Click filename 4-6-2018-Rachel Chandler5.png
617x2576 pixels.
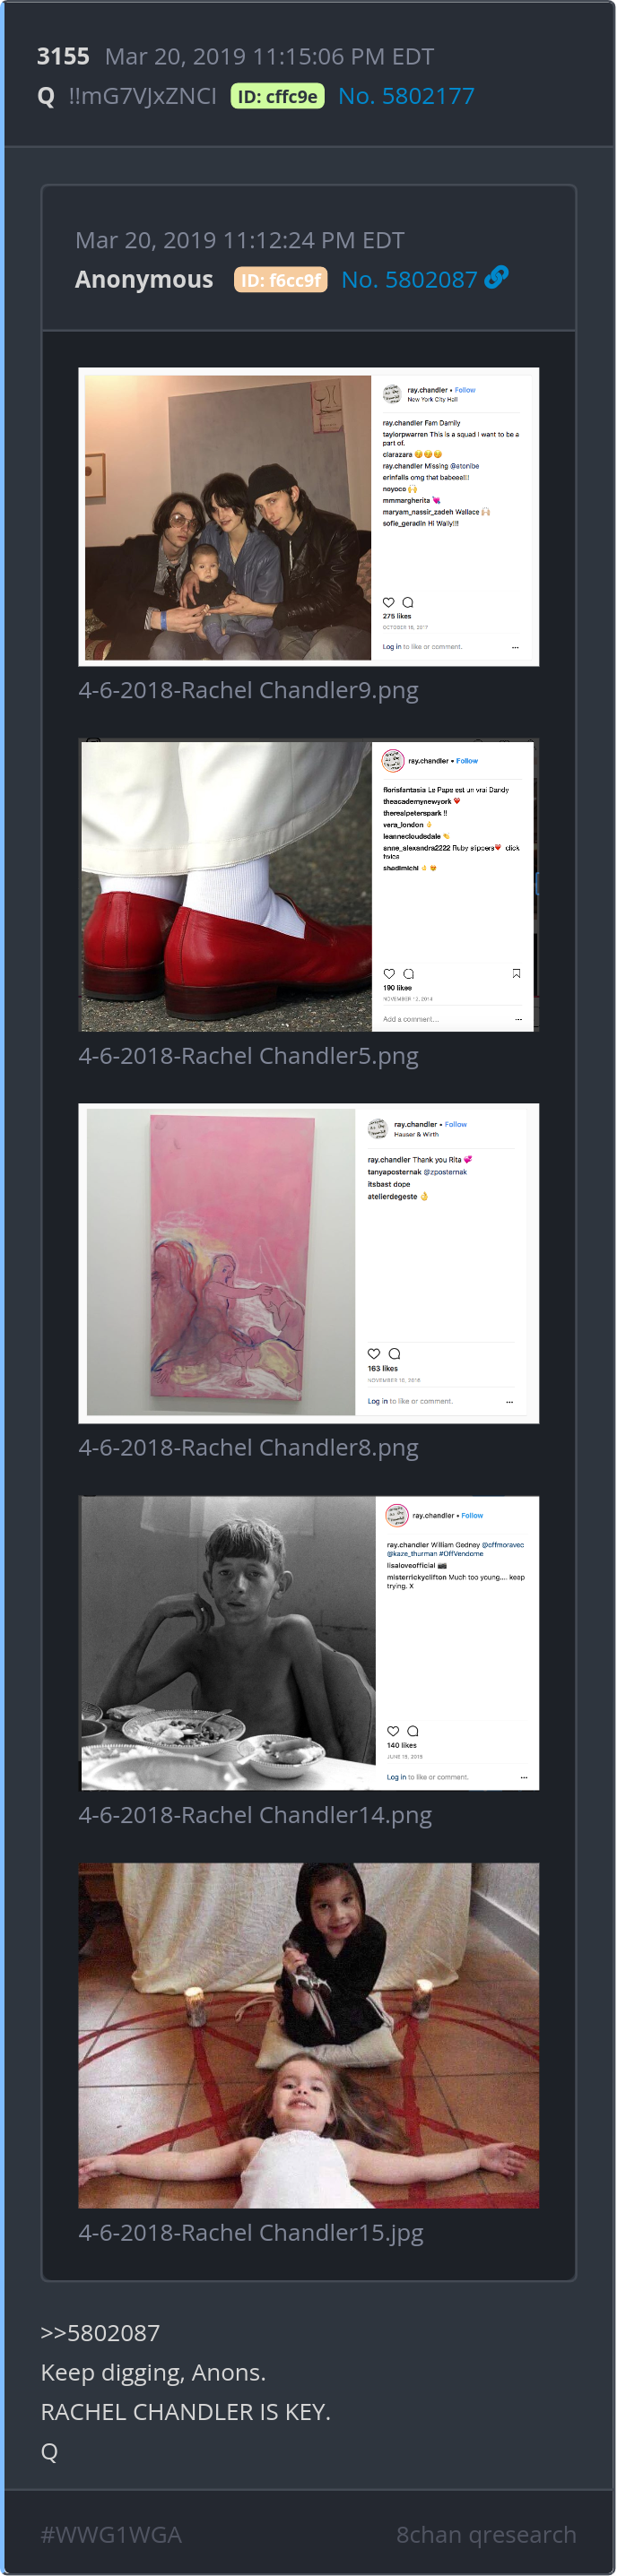click(x=248, y=1056)
